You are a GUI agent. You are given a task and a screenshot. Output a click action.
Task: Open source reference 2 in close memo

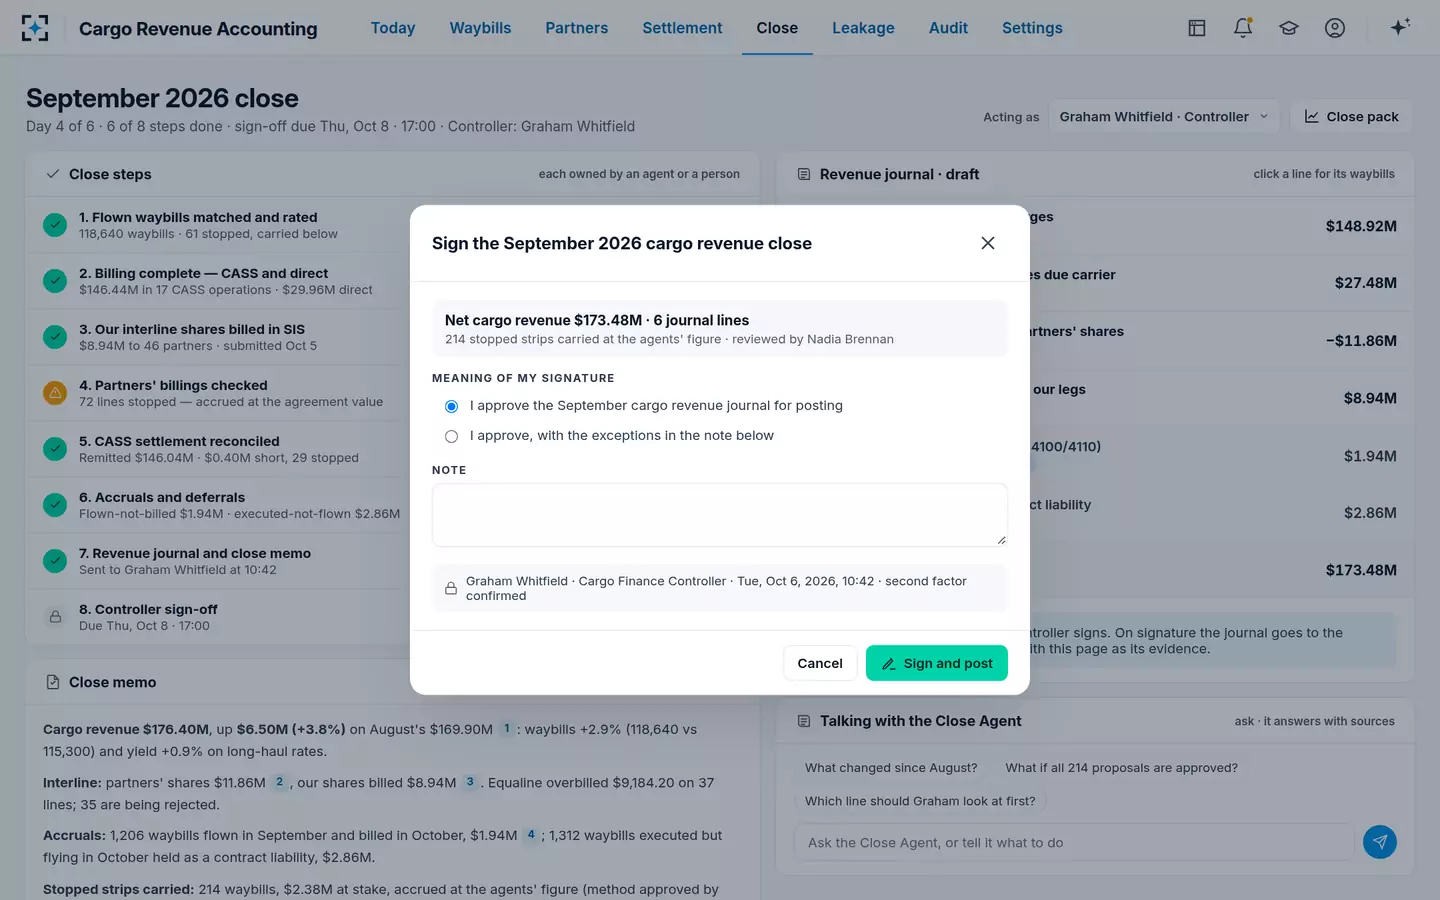coord(280,782)
